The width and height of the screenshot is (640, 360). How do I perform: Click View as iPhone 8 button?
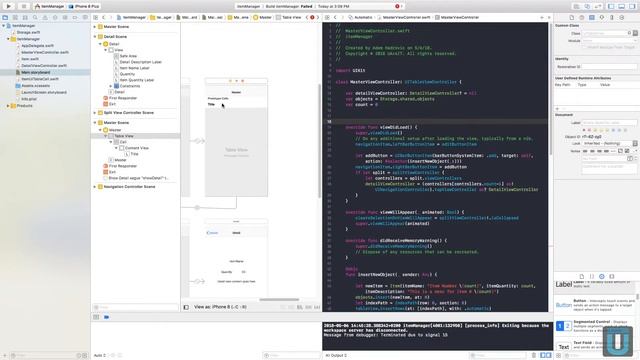pyautogui.click(x=220, y=307)
